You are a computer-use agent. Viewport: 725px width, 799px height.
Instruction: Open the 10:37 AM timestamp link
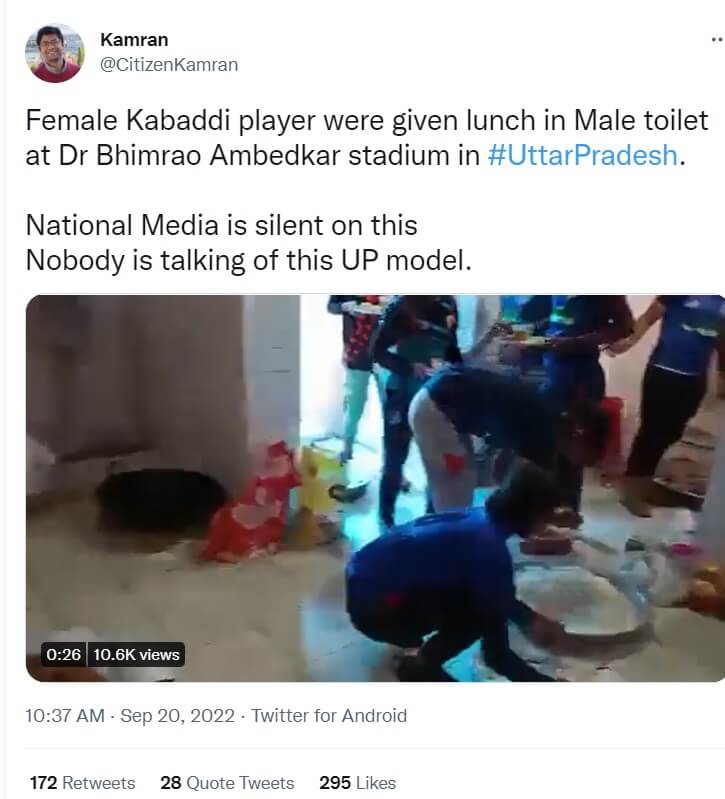click(x=63, y=715)
